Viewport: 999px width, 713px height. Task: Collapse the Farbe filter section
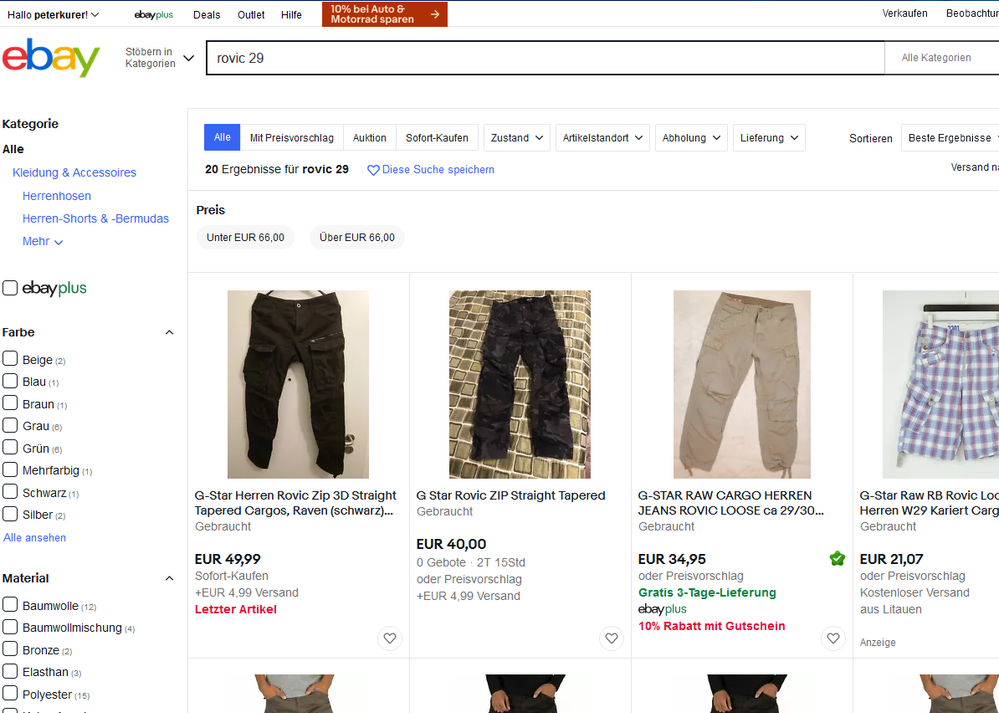[x=168, y=332]
